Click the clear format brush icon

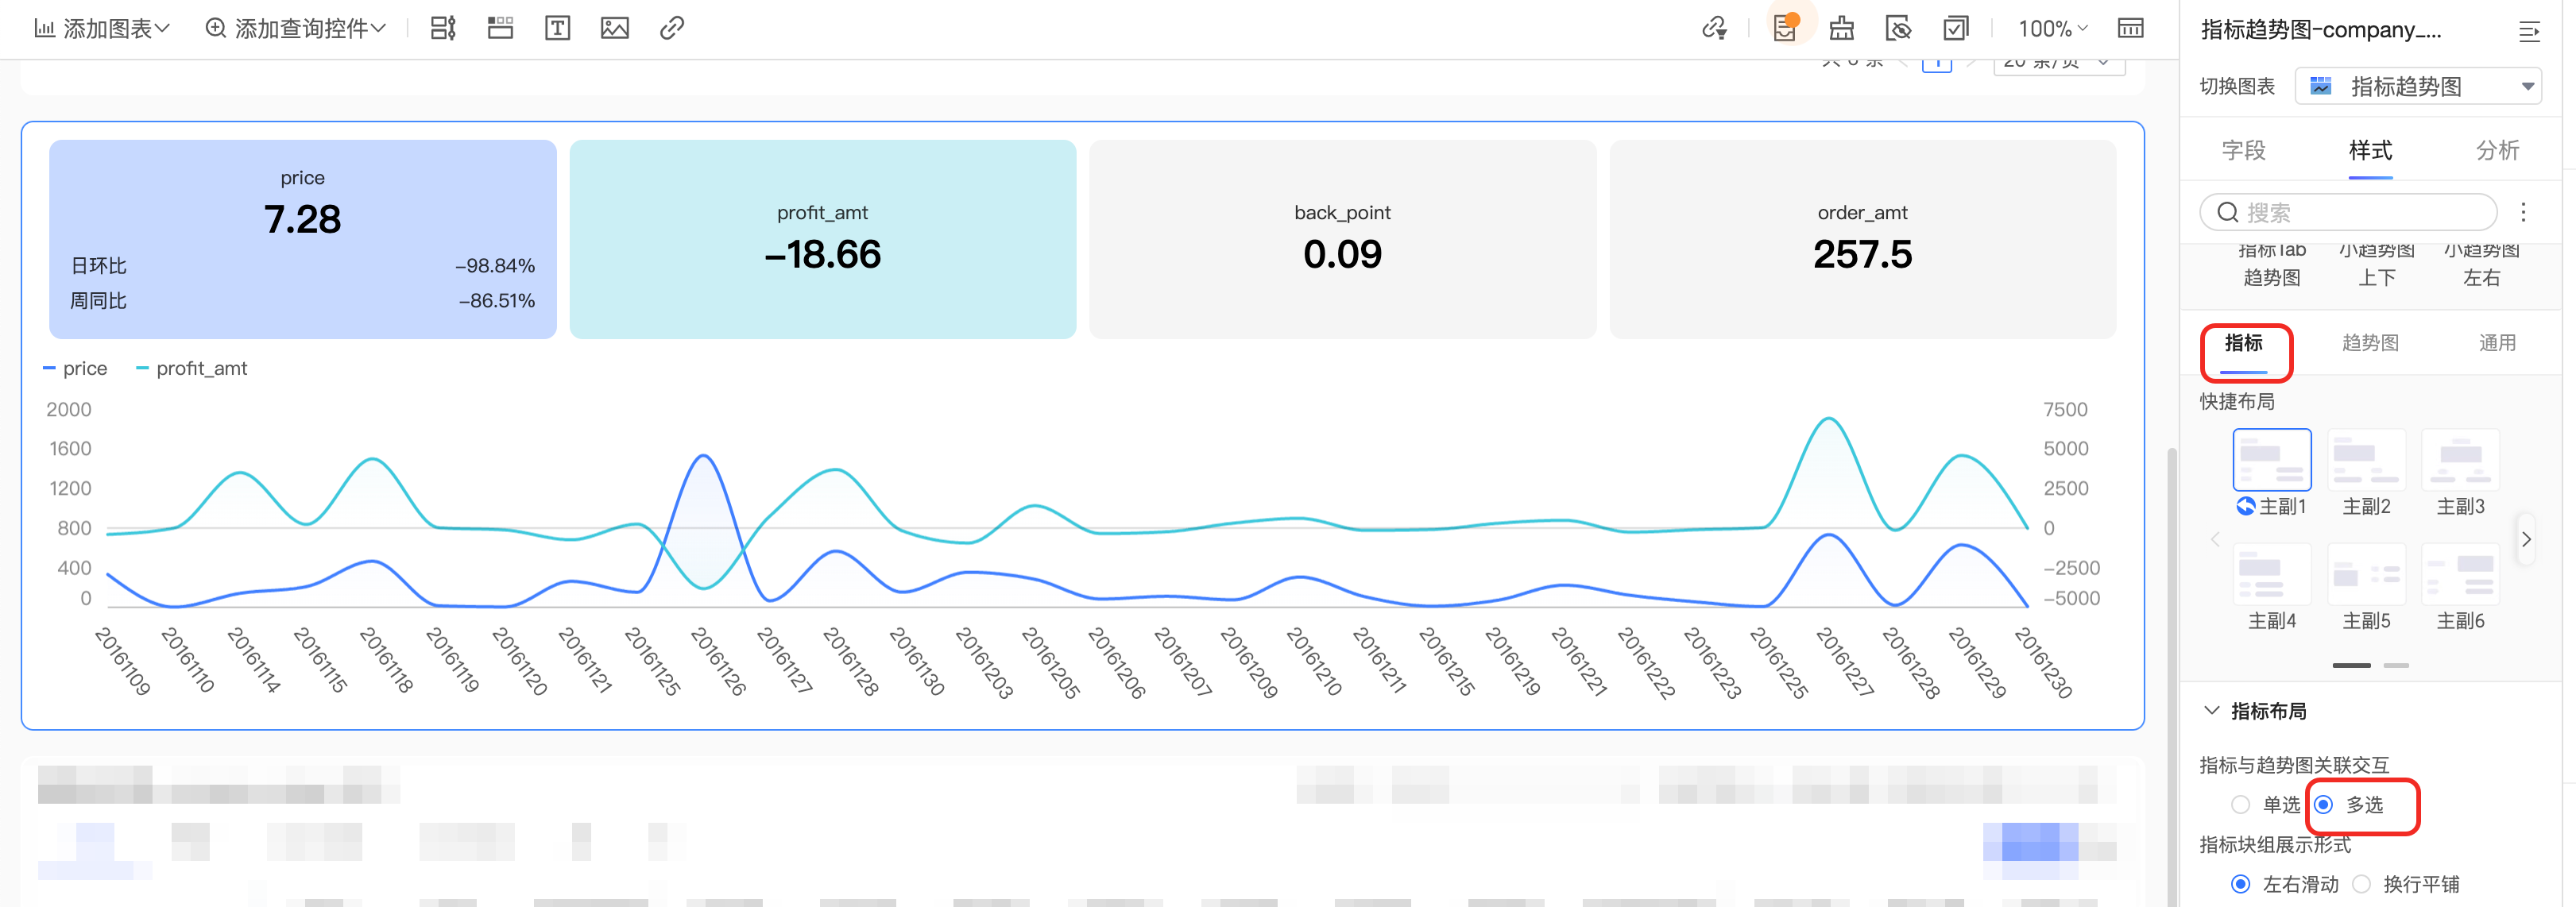click(1841, 28)
